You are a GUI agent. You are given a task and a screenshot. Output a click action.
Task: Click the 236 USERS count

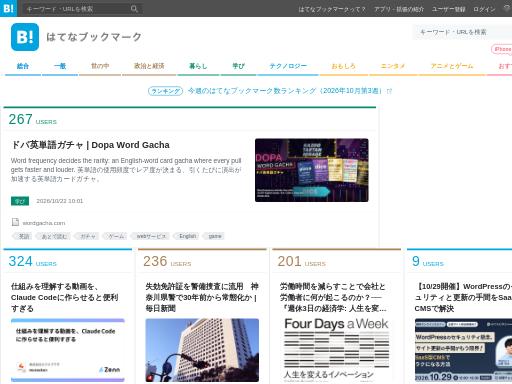coord(167,262)
